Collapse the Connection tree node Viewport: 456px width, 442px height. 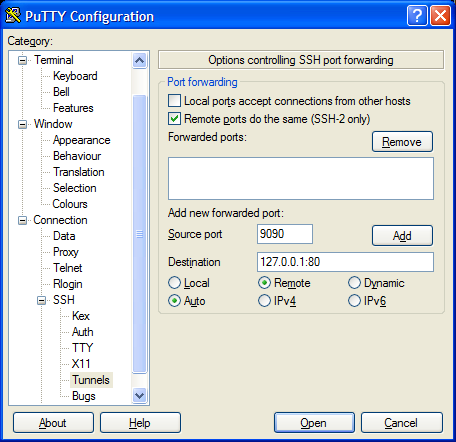(22, 220)
